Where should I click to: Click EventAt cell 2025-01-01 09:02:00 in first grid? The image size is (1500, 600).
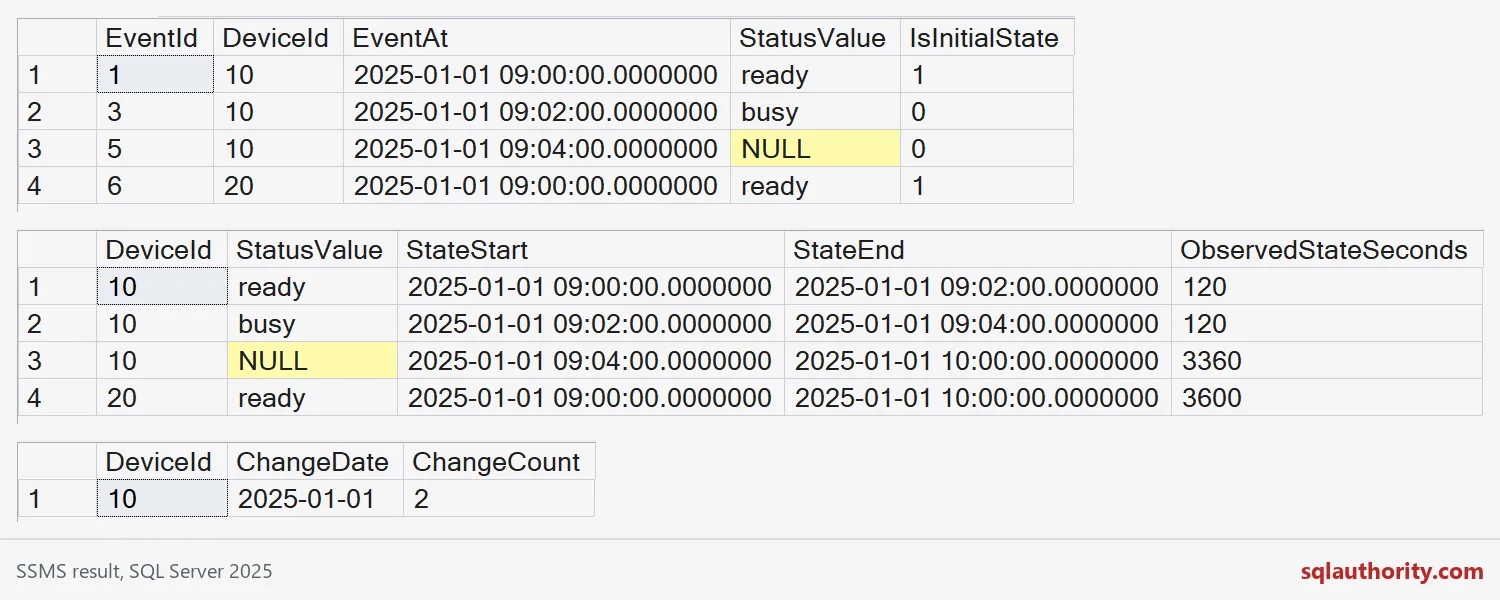537,112
